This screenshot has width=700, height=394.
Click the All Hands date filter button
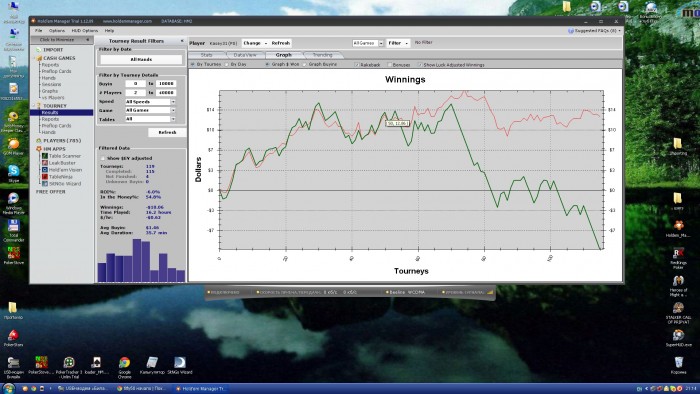coord(141,59)
